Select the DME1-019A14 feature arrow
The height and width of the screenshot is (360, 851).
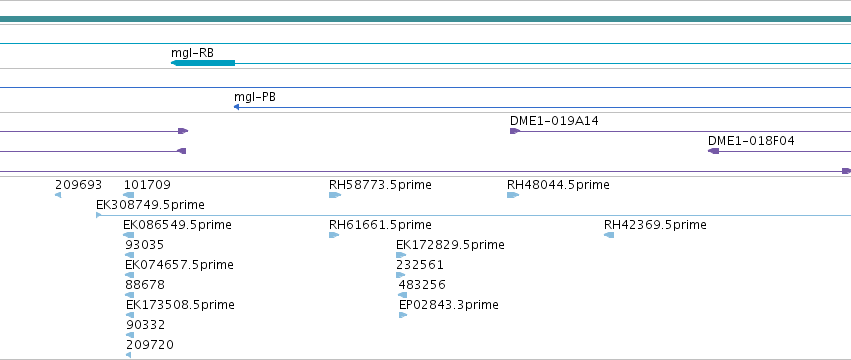515,131
